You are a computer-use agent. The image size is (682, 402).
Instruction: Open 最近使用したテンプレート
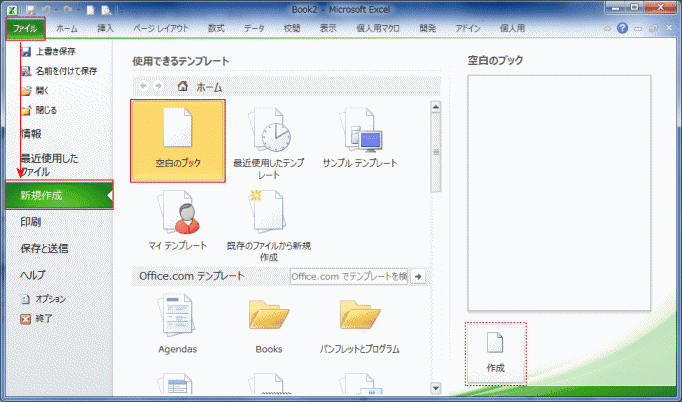coord(269,144)
